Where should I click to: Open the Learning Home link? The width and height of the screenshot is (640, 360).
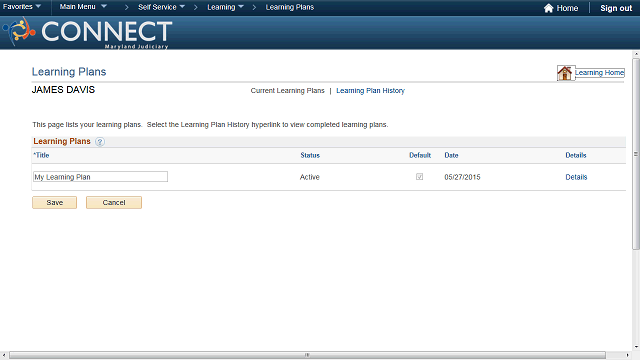[x=600, y=73]
